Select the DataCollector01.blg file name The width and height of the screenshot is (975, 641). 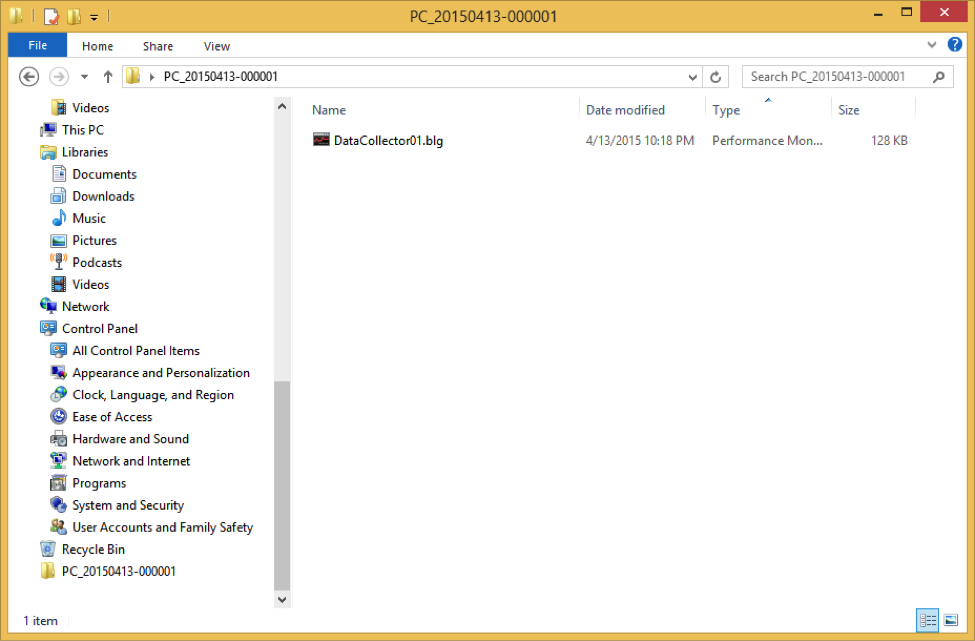(x=388, y=141)
